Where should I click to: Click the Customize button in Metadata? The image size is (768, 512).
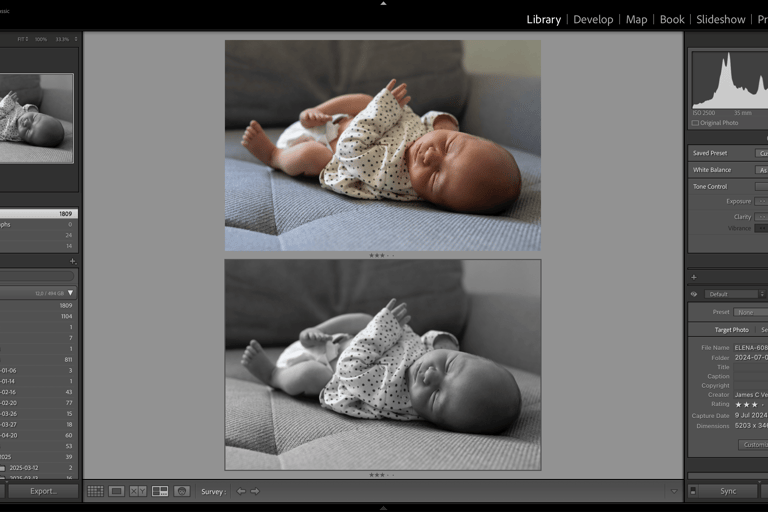tap(753, 445)
